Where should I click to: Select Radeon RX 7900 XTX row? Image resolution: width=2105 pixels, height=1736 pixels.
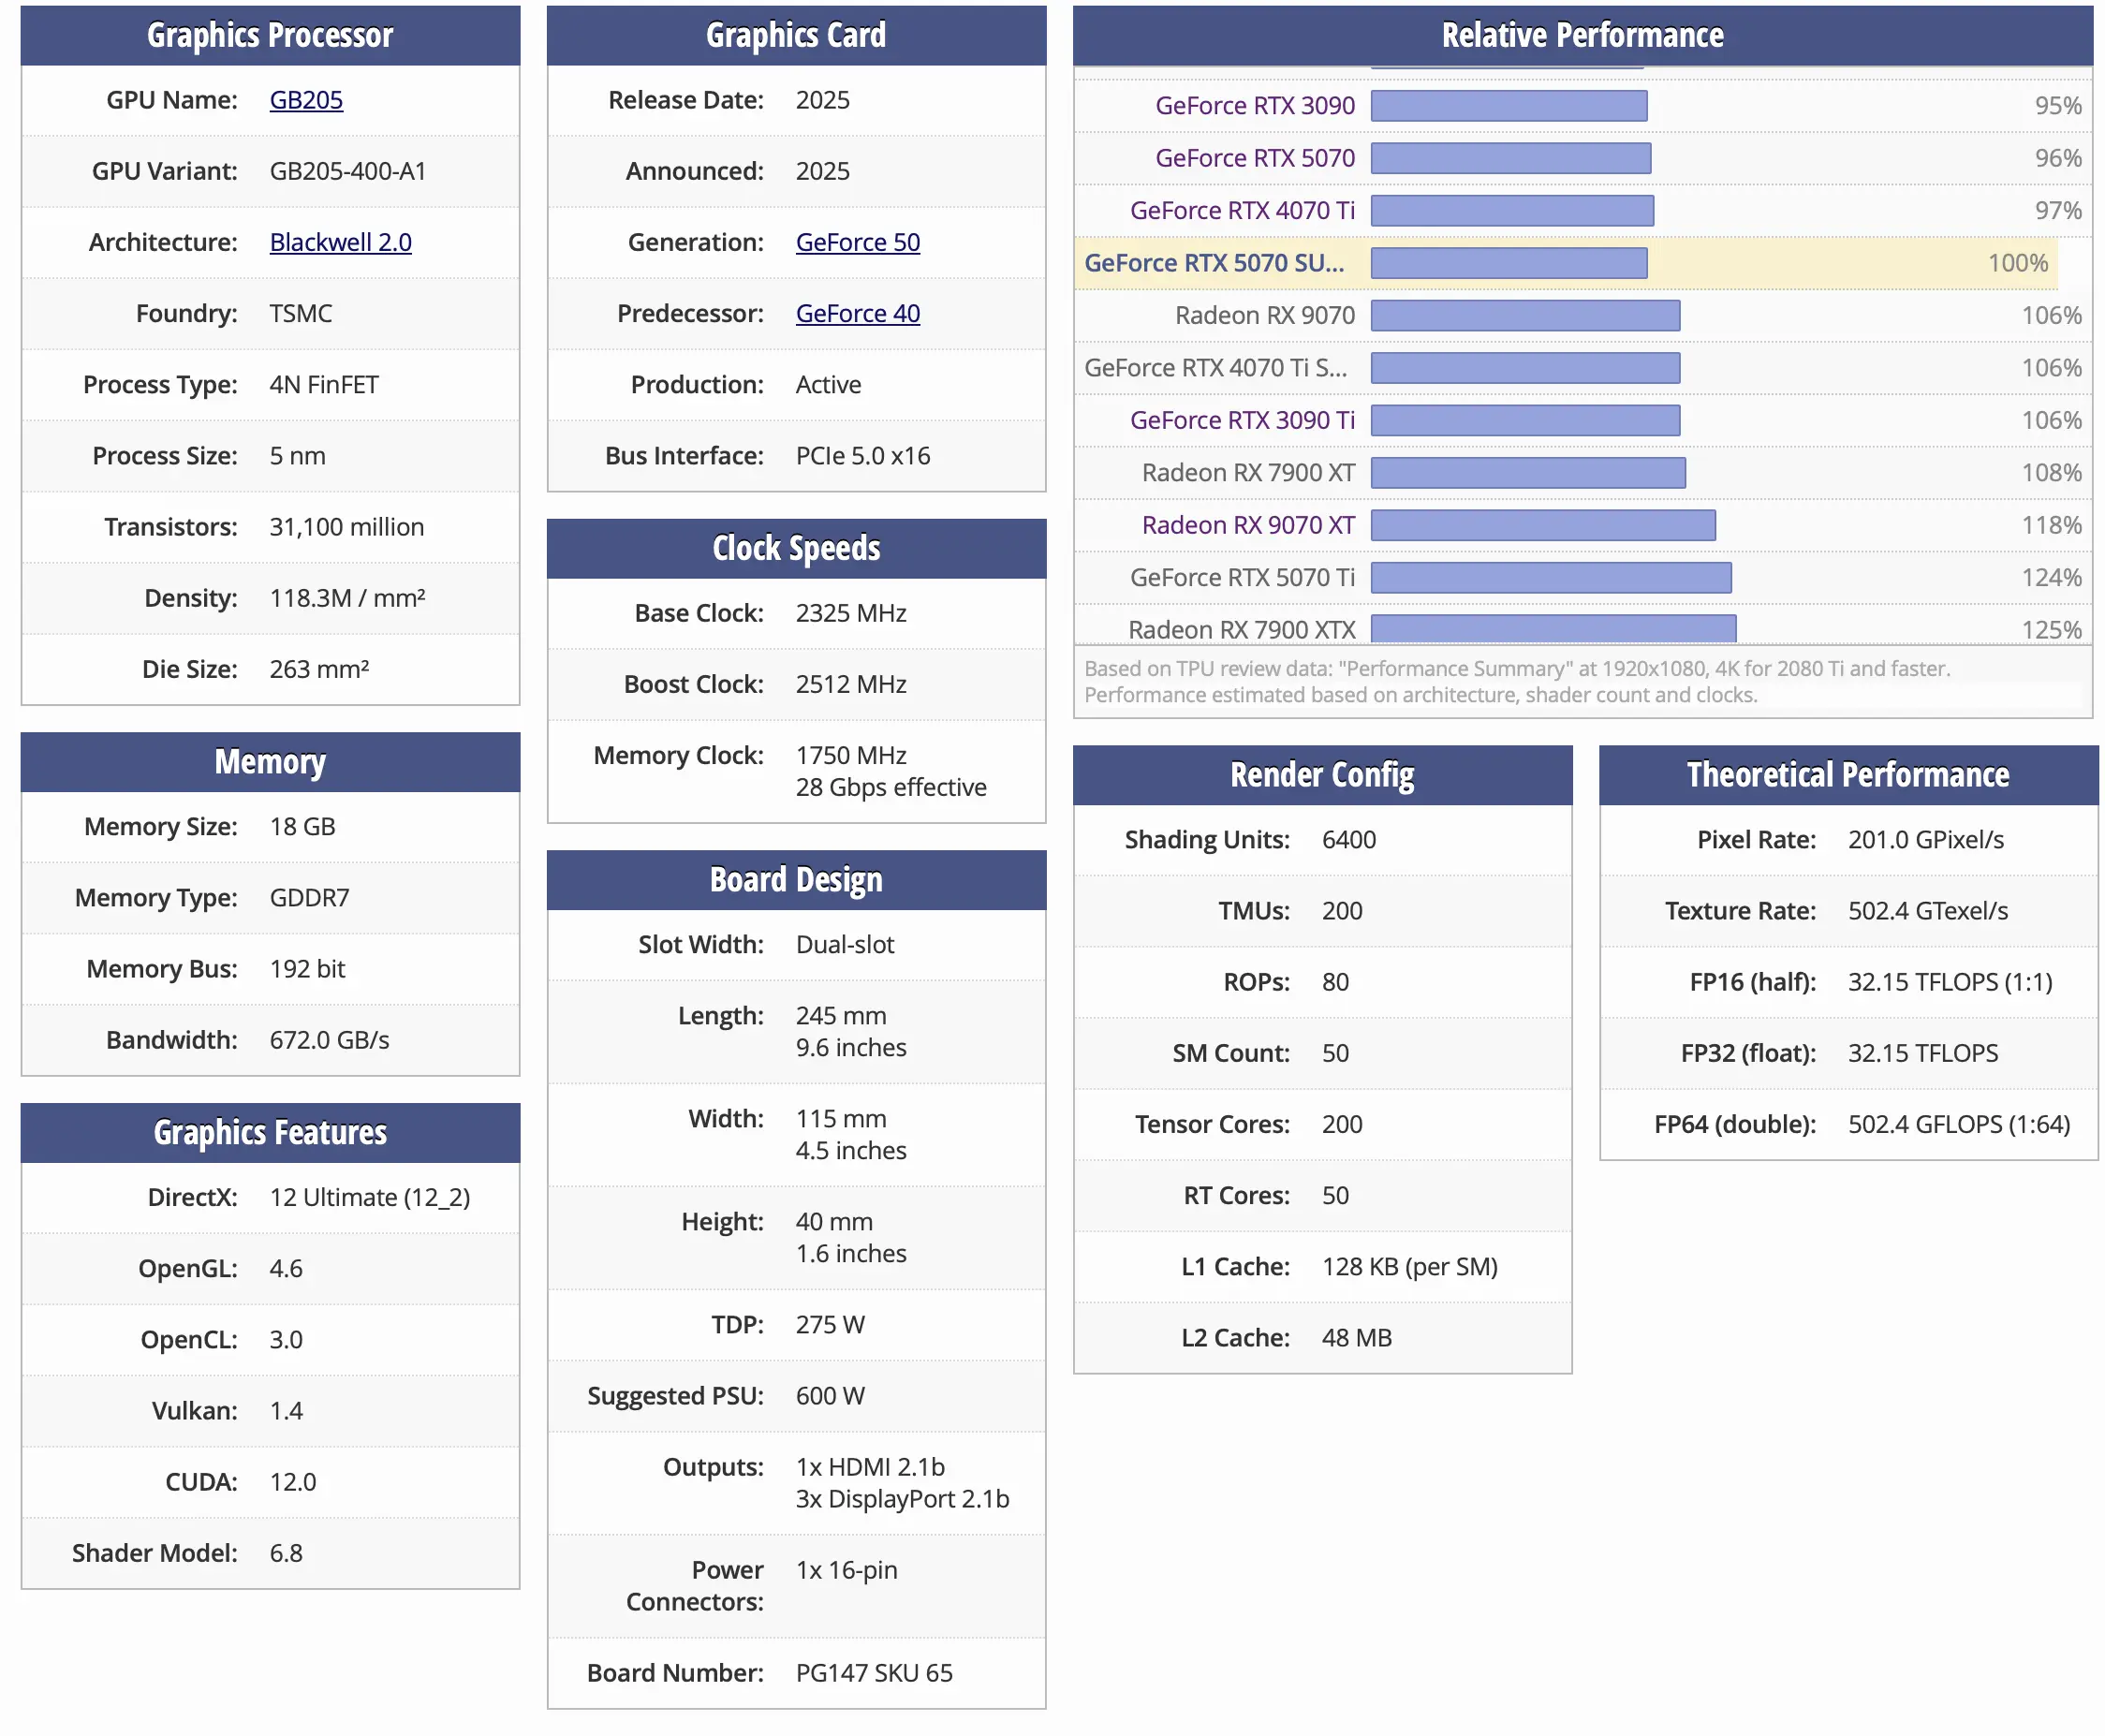point(1582,628)
